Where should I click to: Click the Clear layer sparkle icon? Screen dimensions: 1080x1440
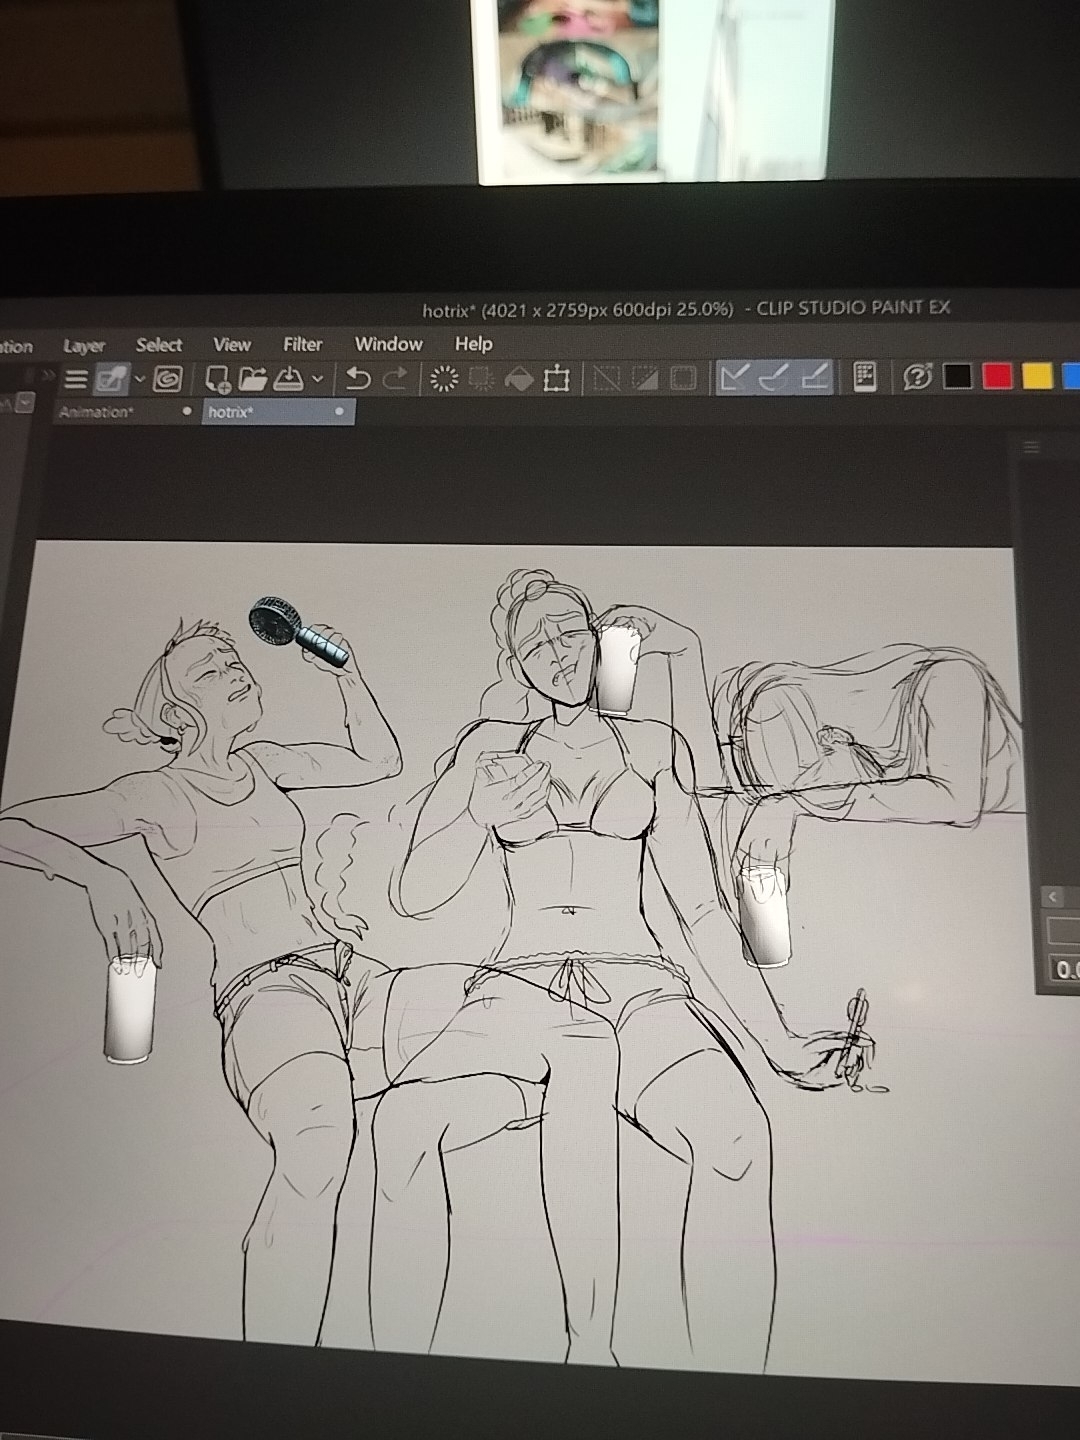point(443,378)
